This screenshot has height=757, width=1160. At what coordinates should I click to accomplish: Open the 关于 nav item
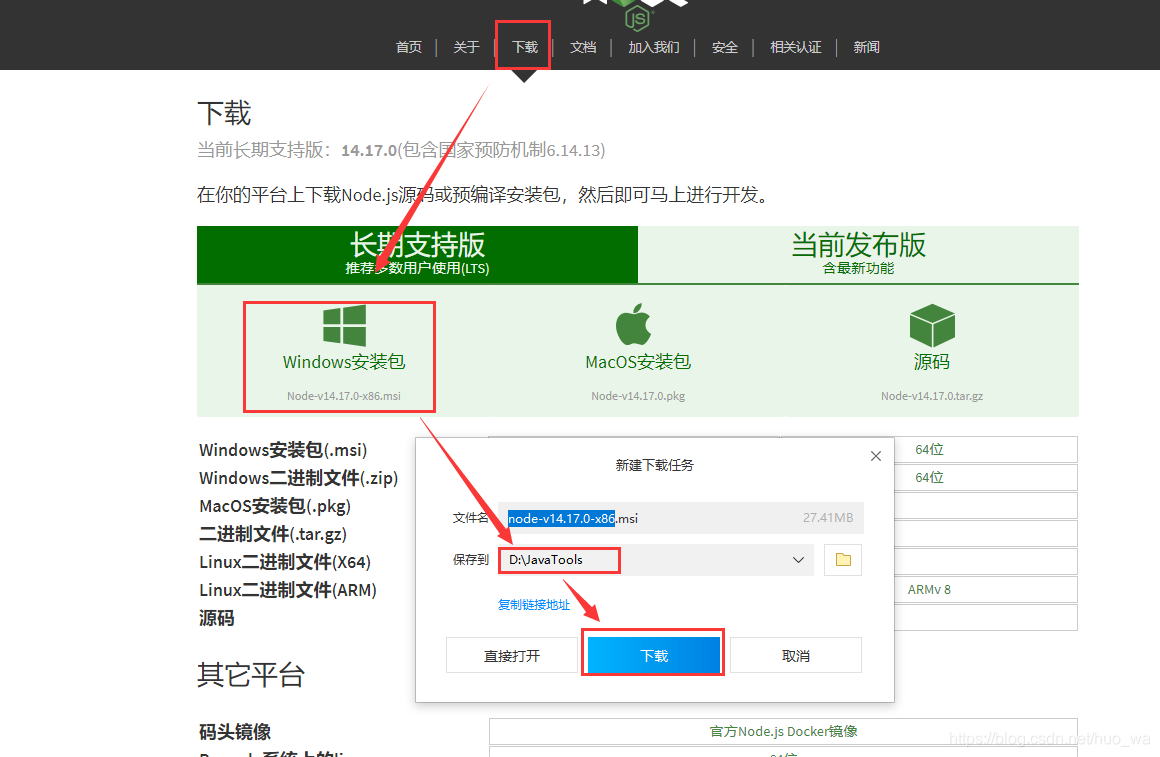click(x=466, y=47)
